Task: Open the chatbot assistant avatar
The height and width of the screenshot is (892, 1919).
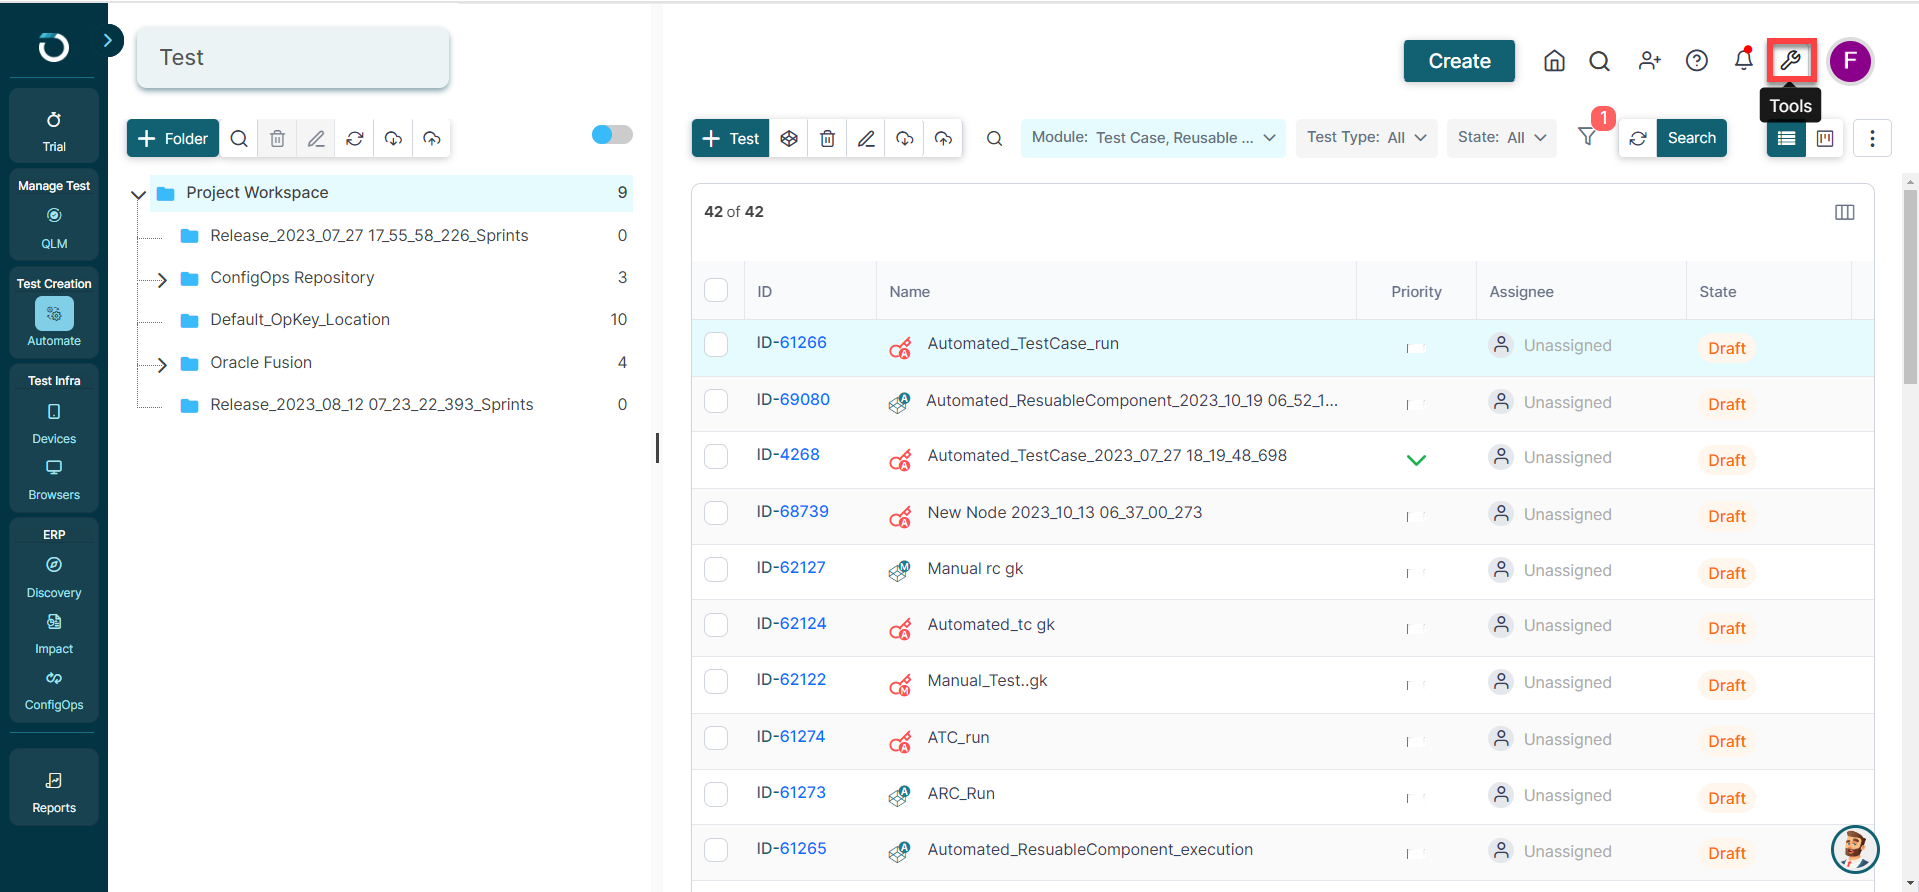Action: [1855, 849]
